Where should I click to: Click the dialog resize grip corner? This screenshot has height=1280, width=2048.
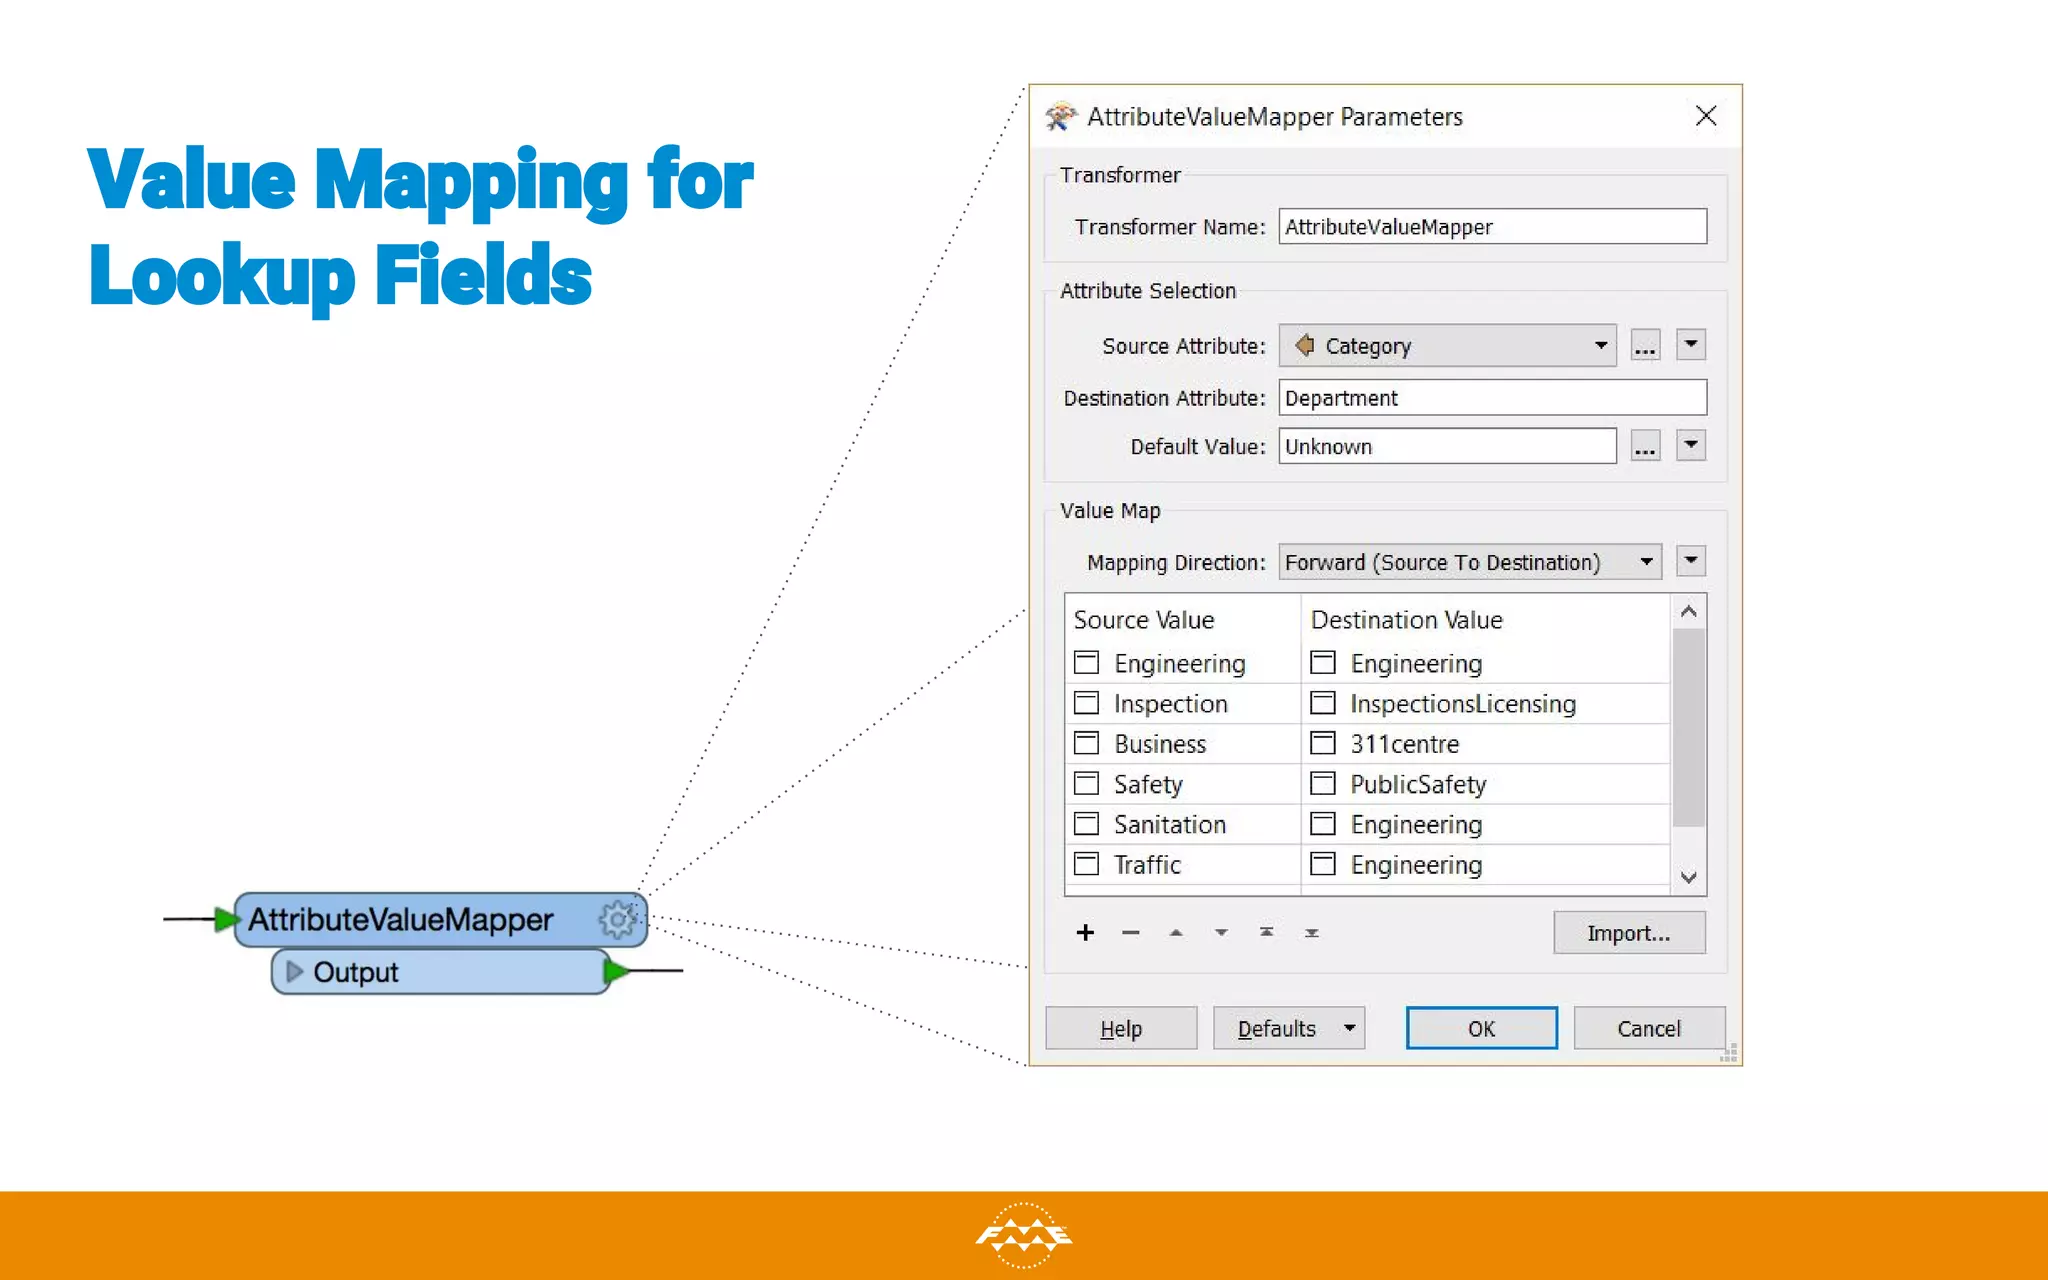(x=1729, y=1052)
